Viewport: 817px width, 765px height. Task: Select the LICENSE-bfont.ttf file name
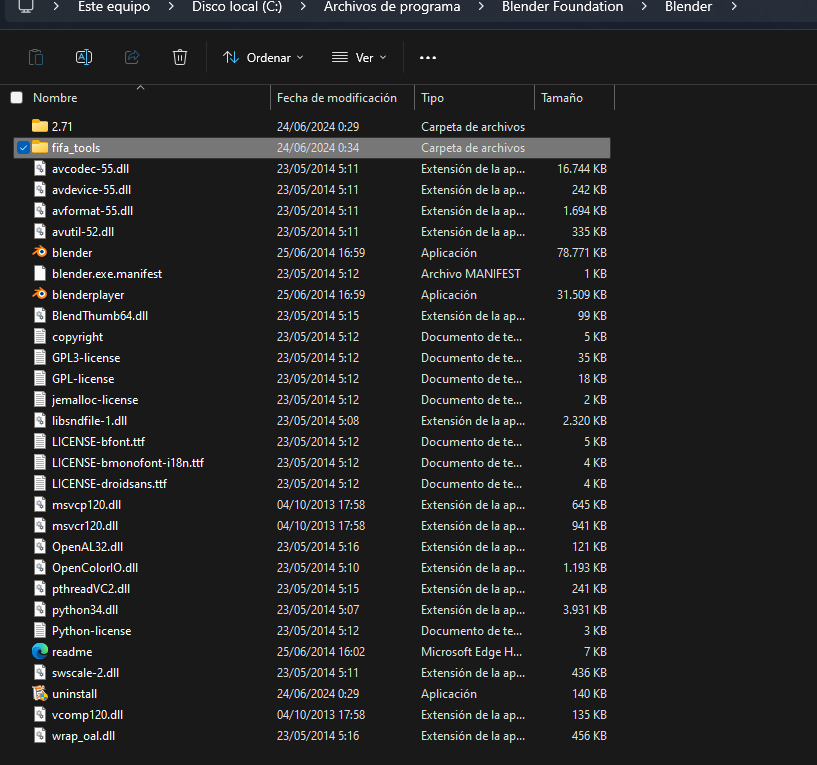point(98,441)
